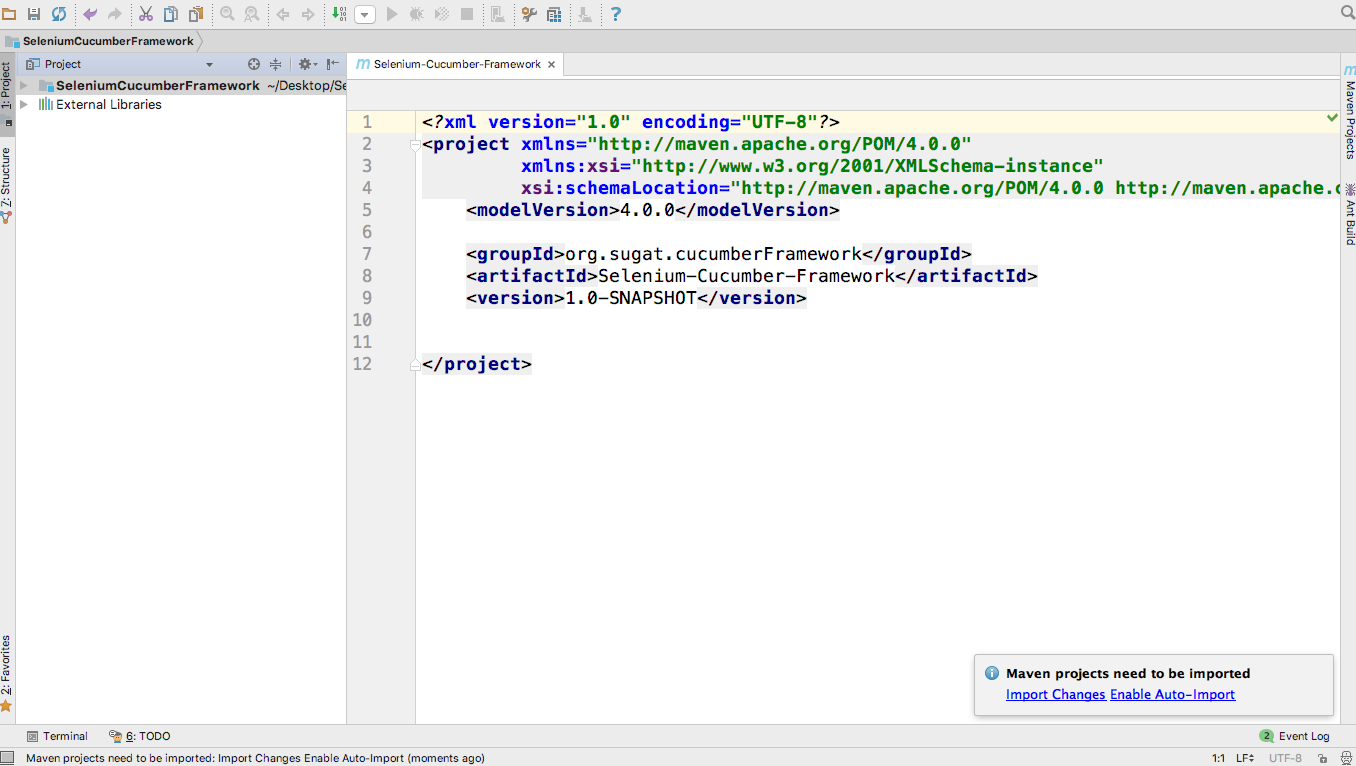Click the green inspection checkmark
This screenshot has height=766, width=1356.
[1332, 118]
